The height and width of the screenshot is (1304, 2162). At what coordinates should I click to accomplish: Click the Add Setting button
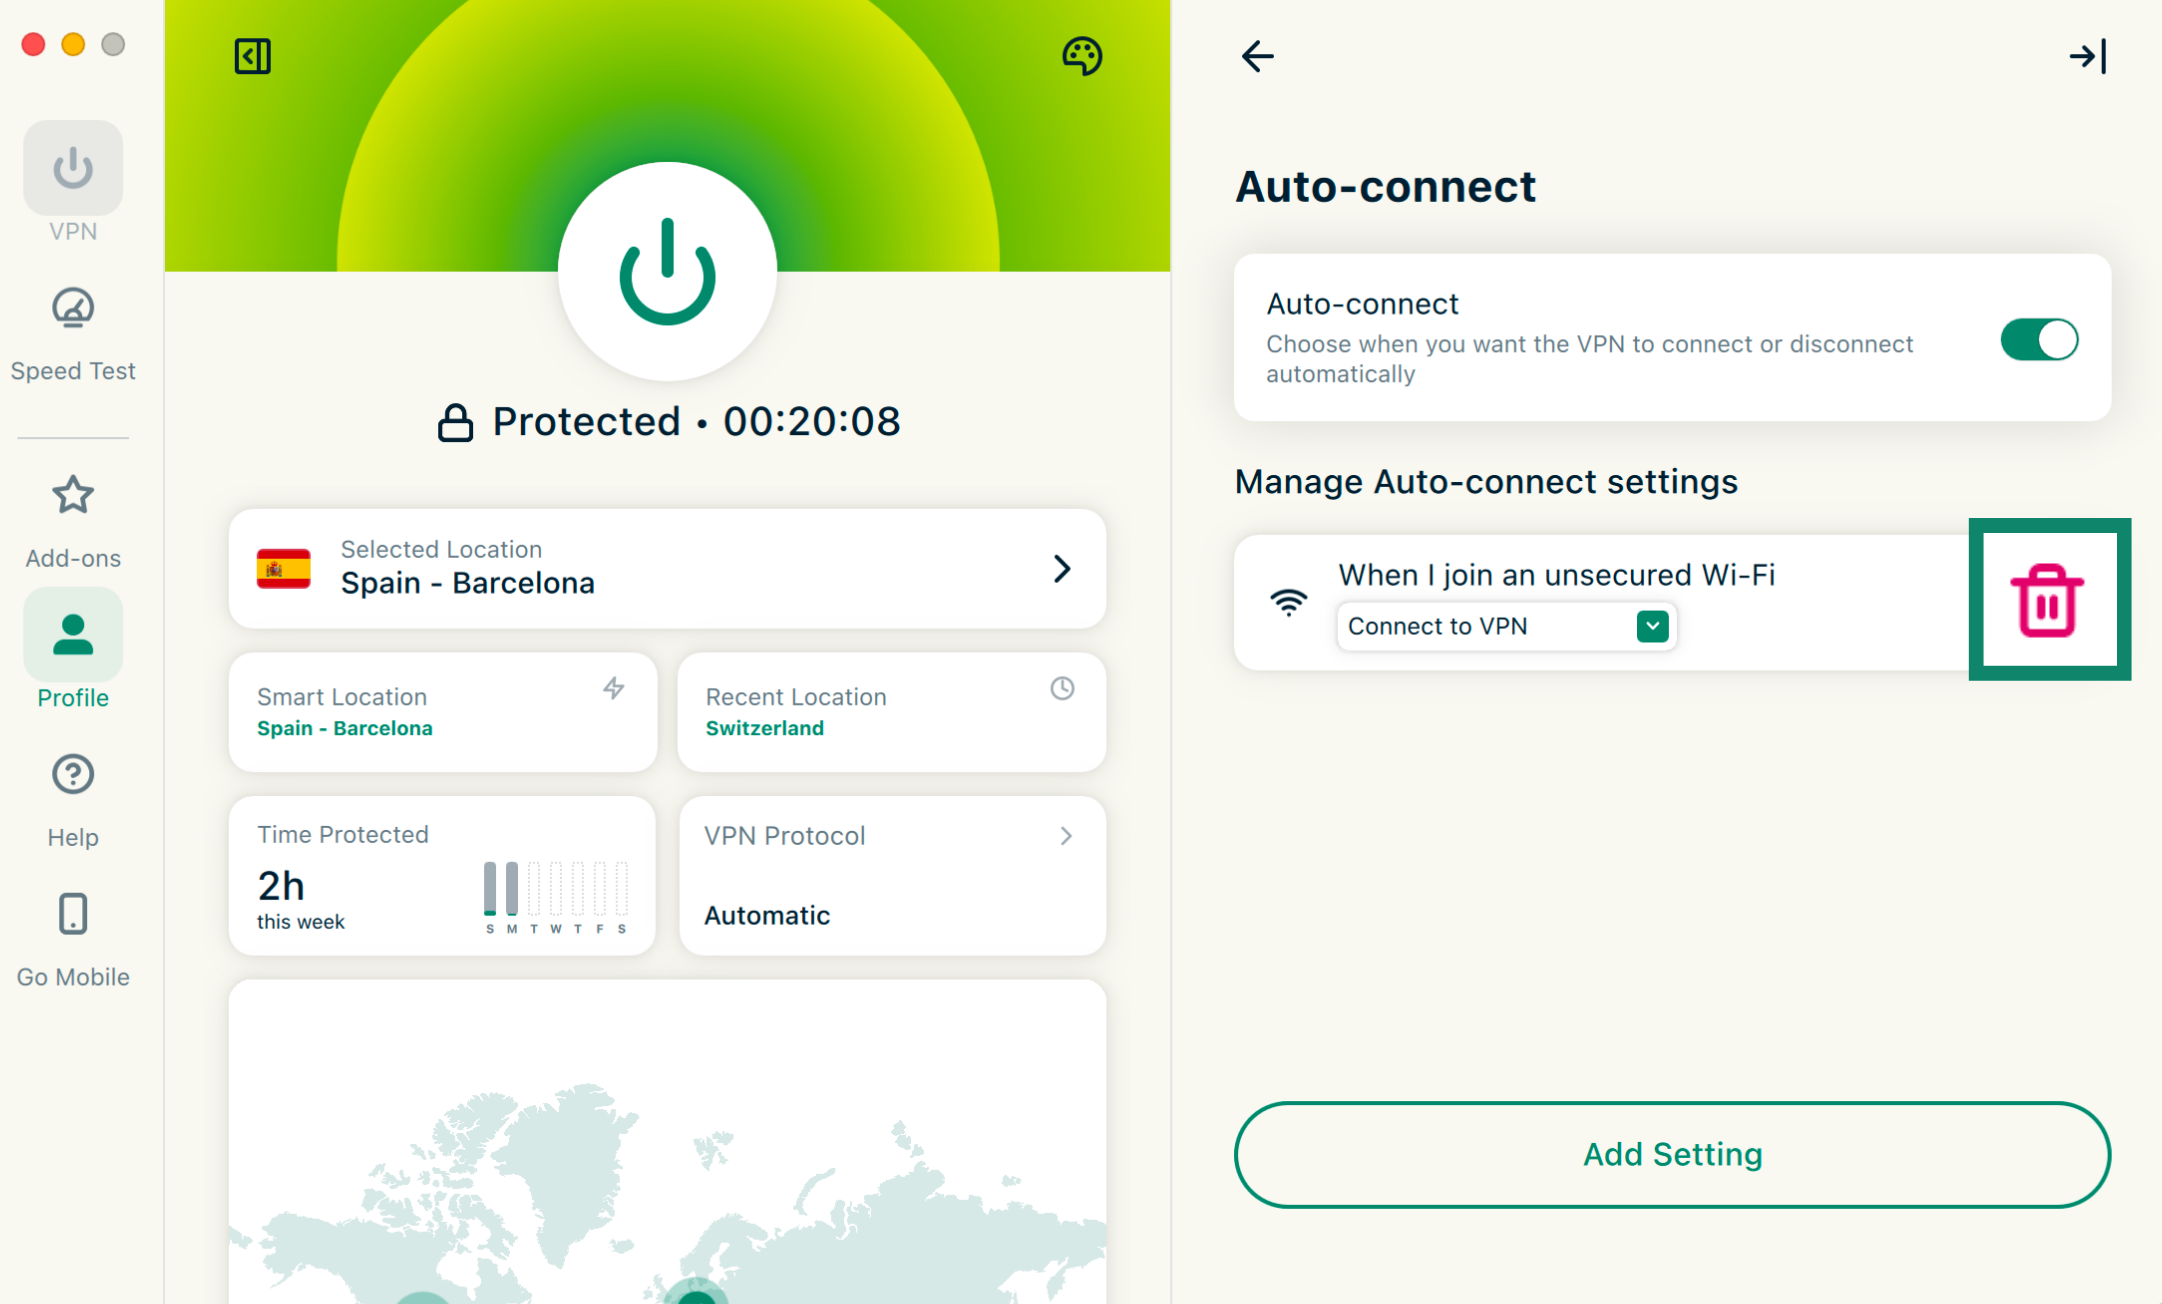click(x=1672, y=1155)
